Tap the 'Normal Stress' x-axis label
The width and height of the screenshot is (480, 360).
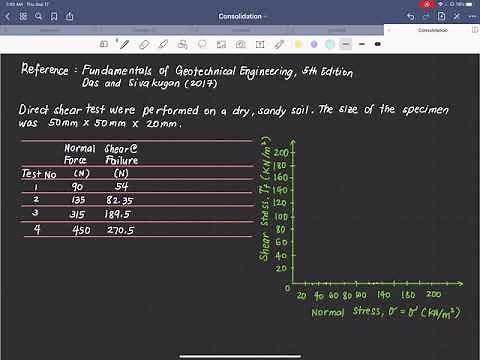[x=386, y=312]
